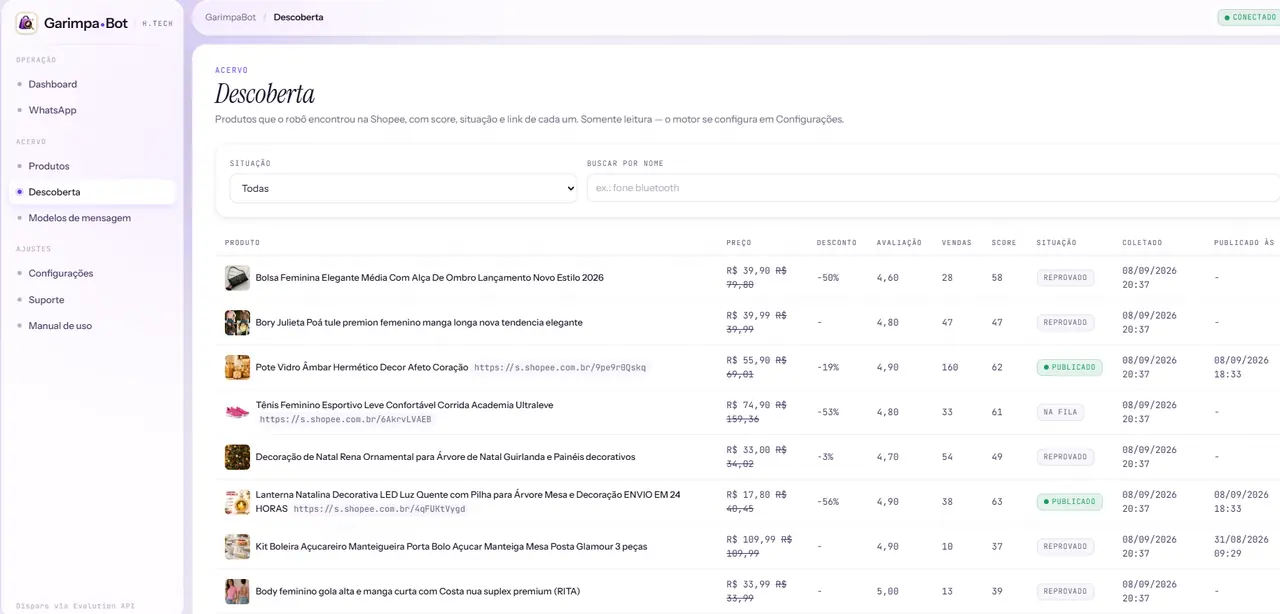Image resolution: width=1280 pixels, height=614 pixels.
Task: Click the Decoração de Natal Rena thumbnail
Action: pos(237,457)
